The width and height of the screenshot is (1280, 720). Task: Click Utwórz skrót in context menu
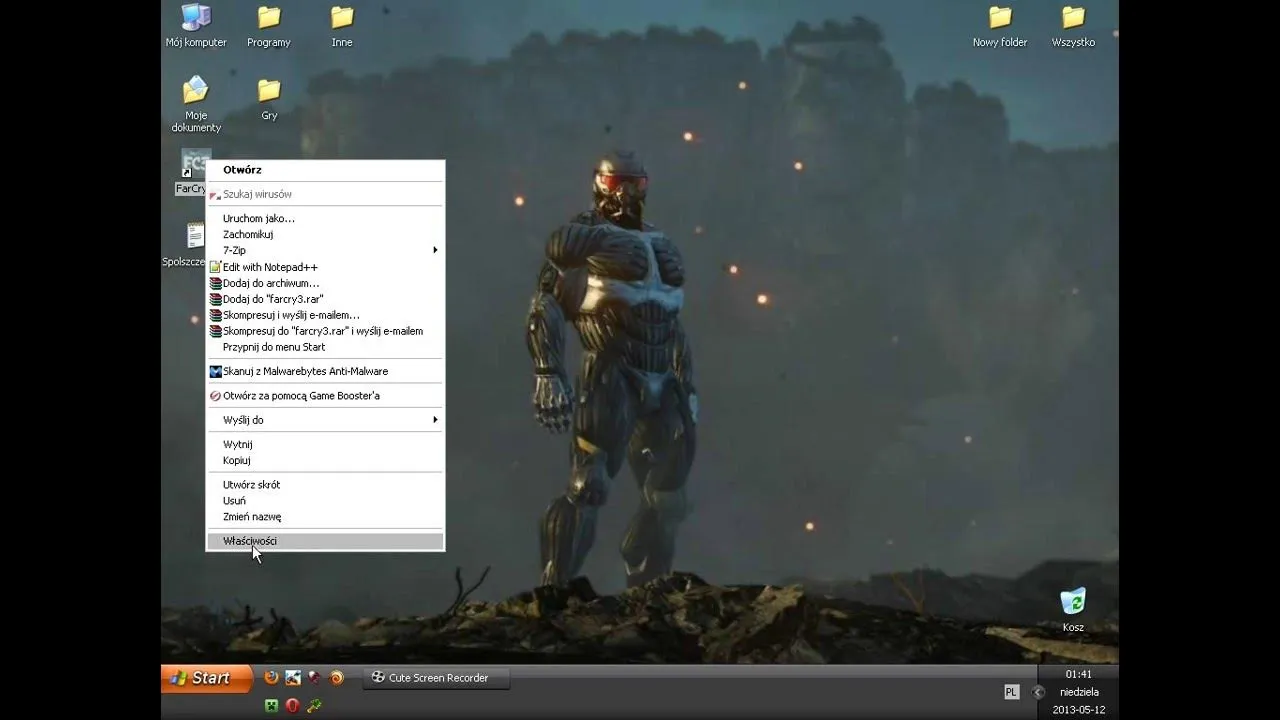pyautogui.click(x=251, y=485)
